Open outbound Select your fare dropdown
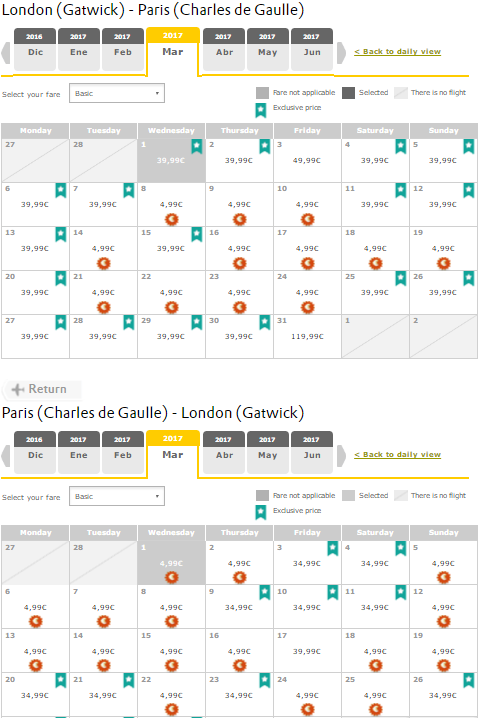The width and height of the screenshot is (479, 718). [x=117, y=93]
